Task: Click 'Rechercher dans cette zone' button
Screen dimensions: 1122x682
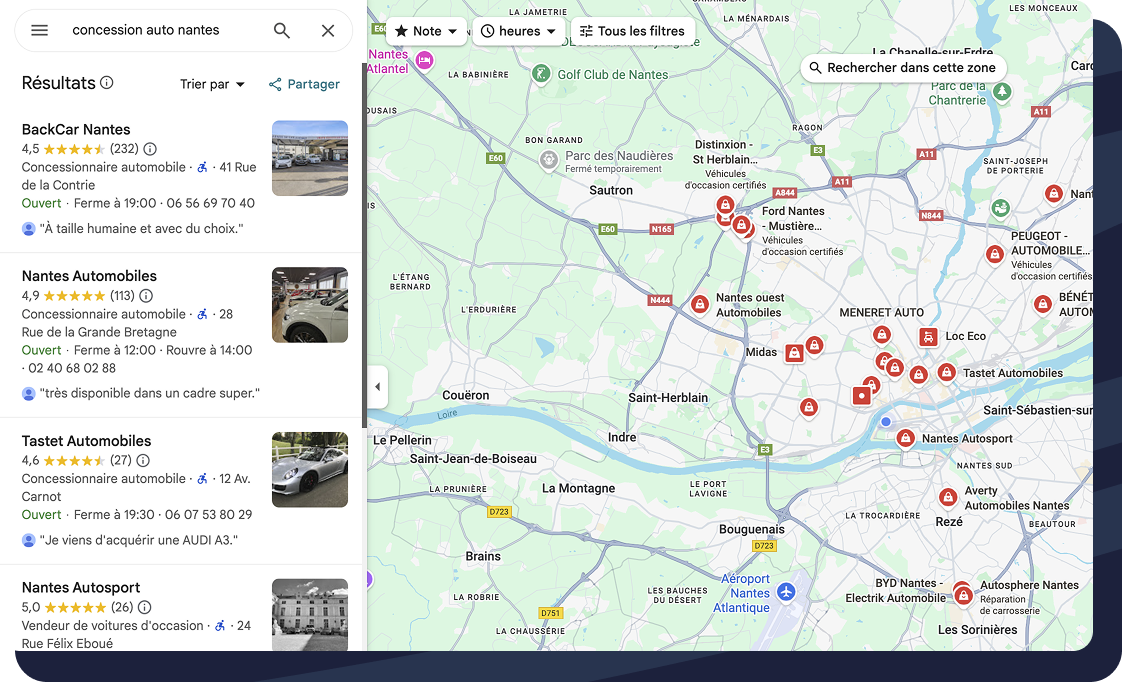Action: point(903,67)
